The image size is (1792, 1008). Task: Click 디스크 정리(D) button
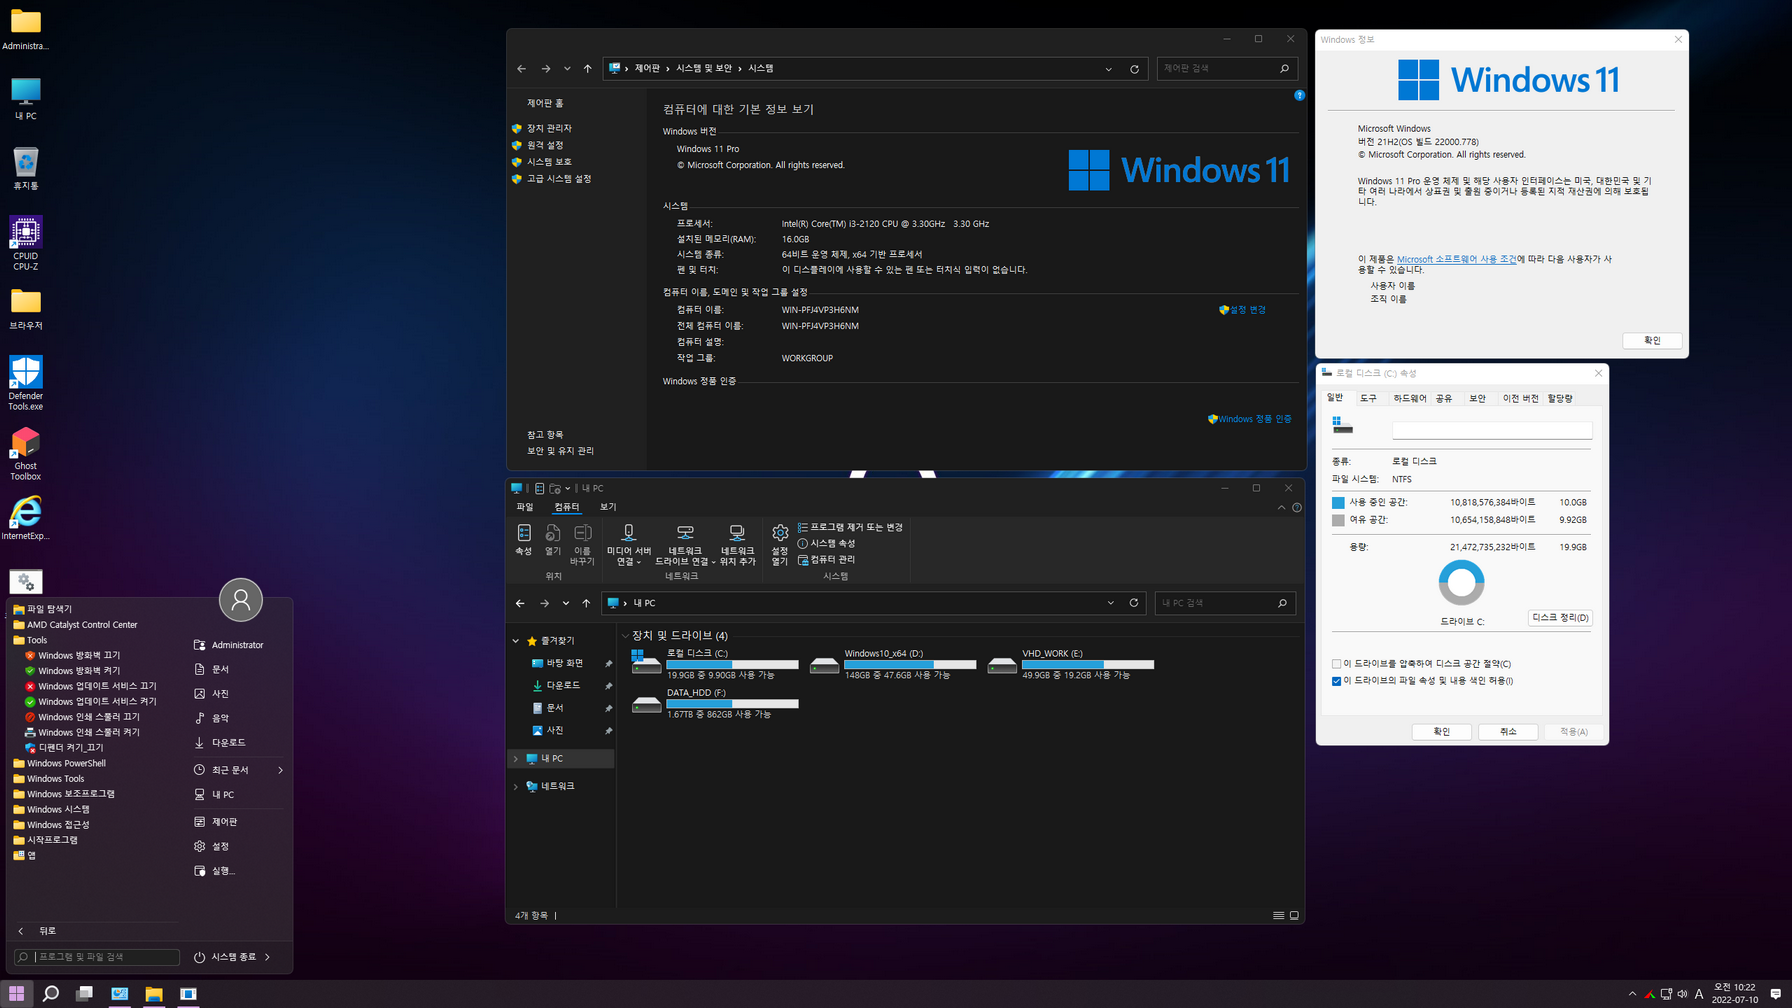pos(1560,618)
